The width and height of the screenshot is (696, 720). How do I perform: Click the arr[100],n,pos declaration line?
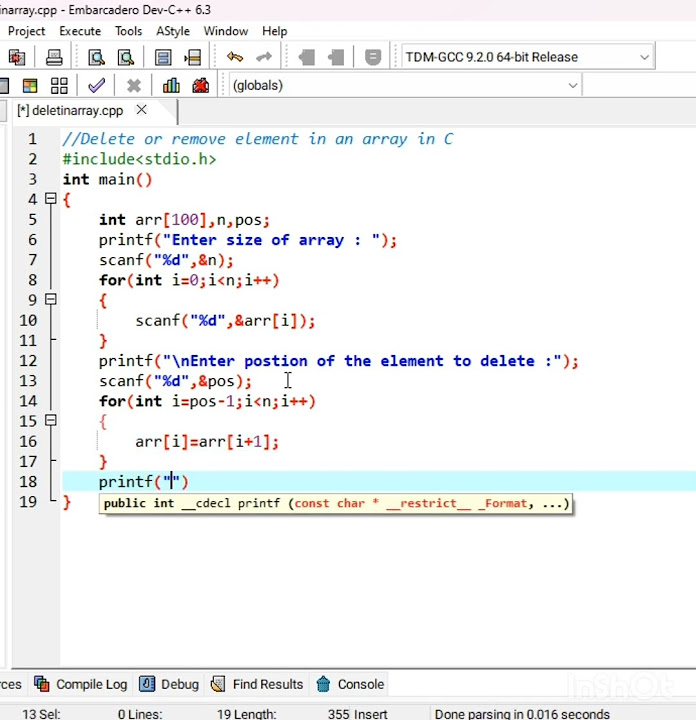(184, 219)
